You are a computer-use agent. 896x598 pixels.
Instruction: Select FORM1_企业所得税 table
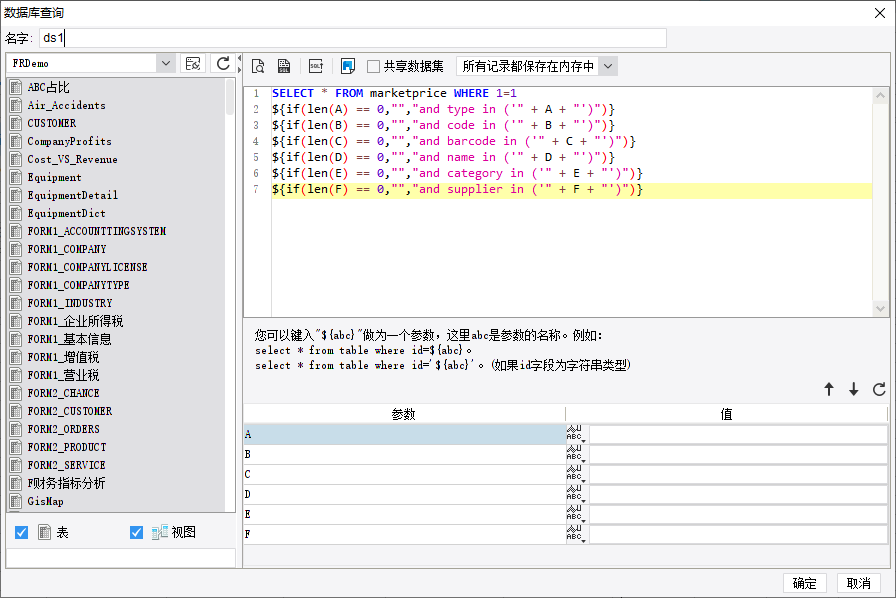[x=75, y=321]
